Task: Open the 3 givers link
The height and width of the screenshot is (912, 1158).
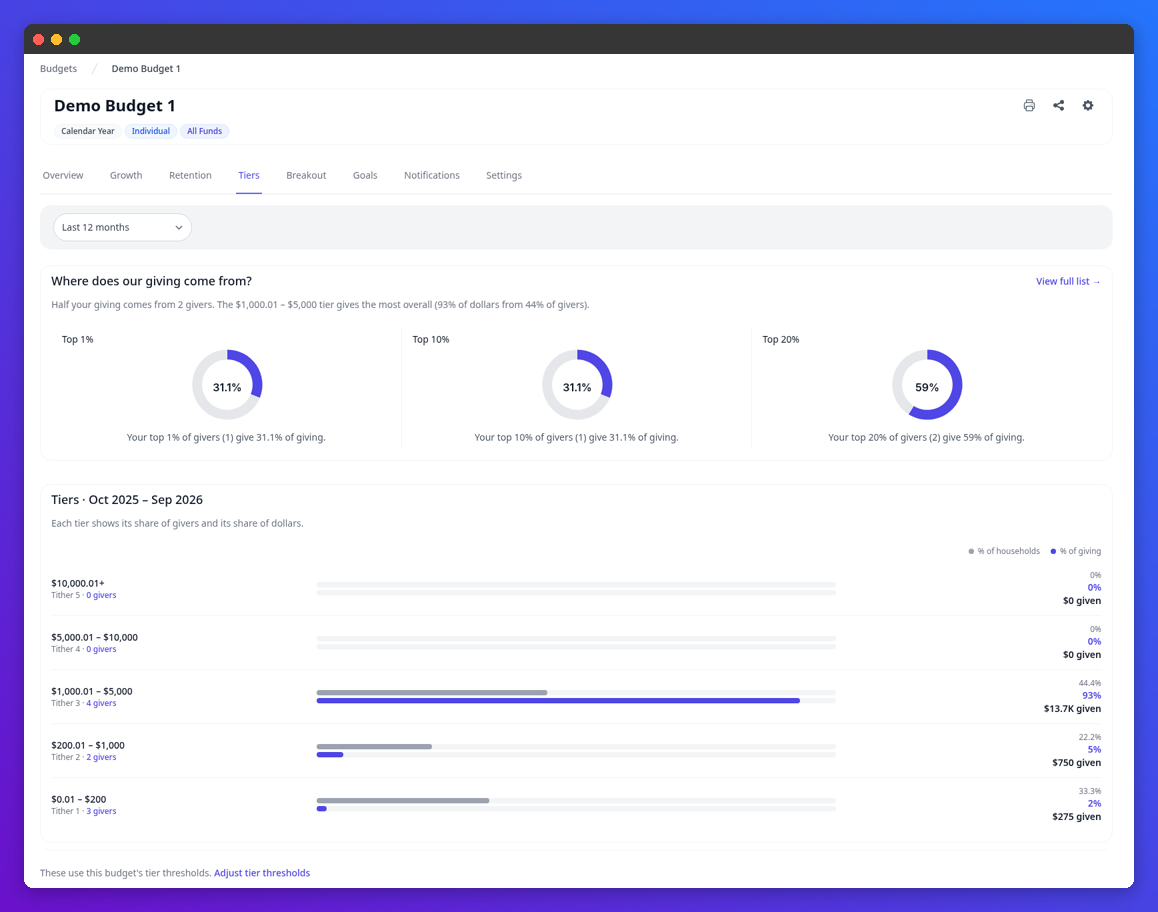Action: (101, 811)
